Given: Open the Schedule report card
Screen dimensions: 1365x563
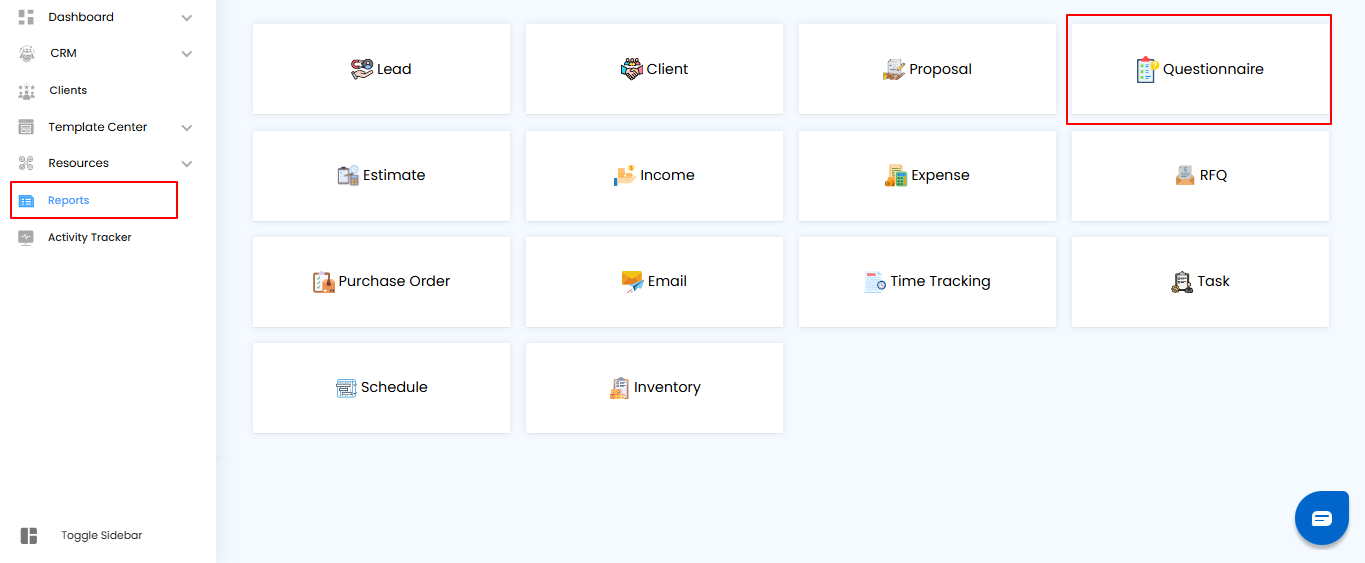Looking at the screenshot, I should 381,387.
